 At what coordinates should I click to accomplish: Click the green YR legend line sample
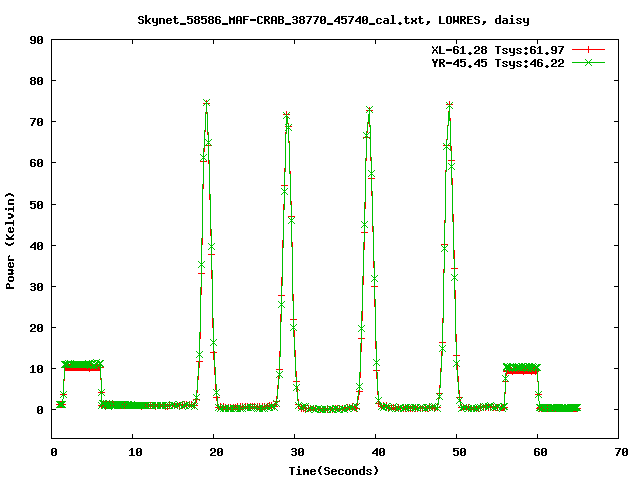click(x=588, y=62)
